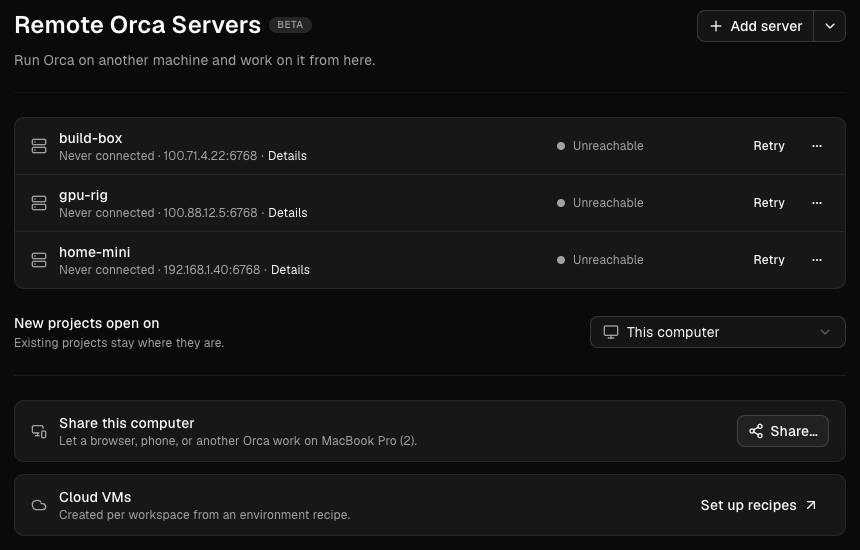Screen dimensions: 860x550
Task: Open more options menu for gpu-rig
Action: click(817, 203)
